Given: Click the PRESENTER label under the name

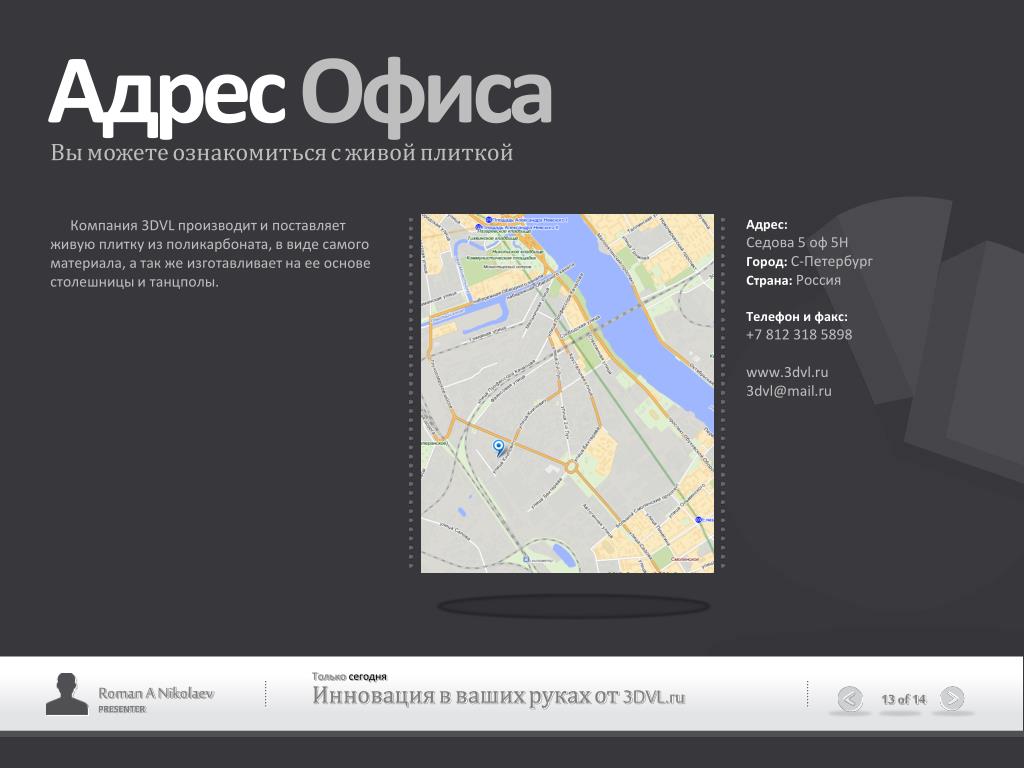Looking at the screenshot, I should [x=122, y=709].
